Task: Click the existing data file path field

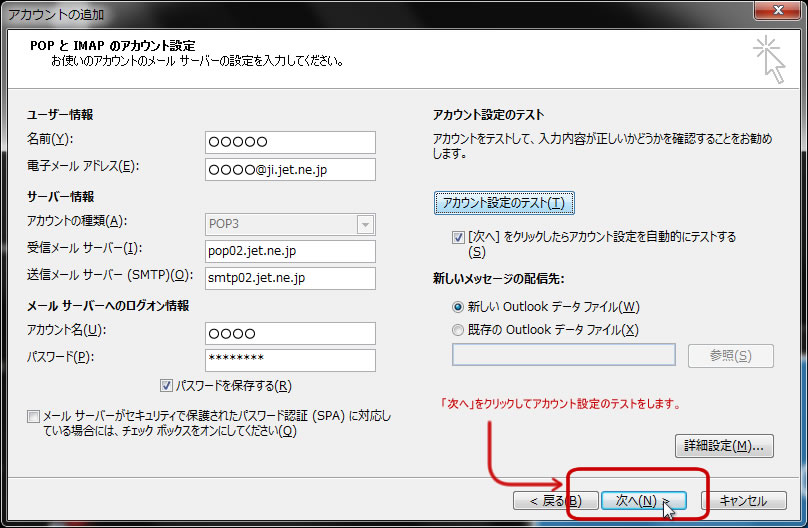Action: 563,355
